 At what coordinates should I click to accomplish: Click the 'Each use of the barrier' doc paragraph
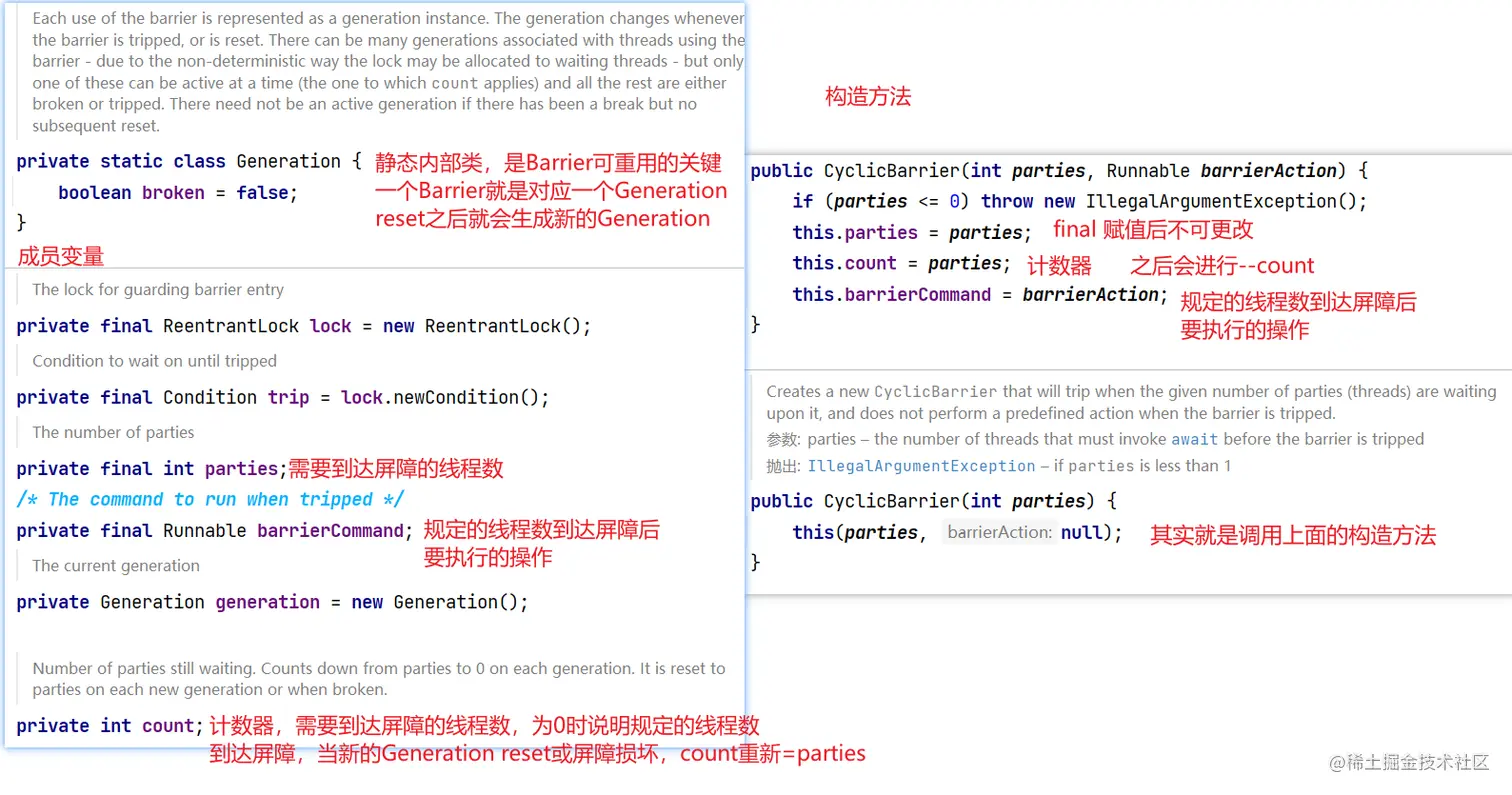click(388, 72)
